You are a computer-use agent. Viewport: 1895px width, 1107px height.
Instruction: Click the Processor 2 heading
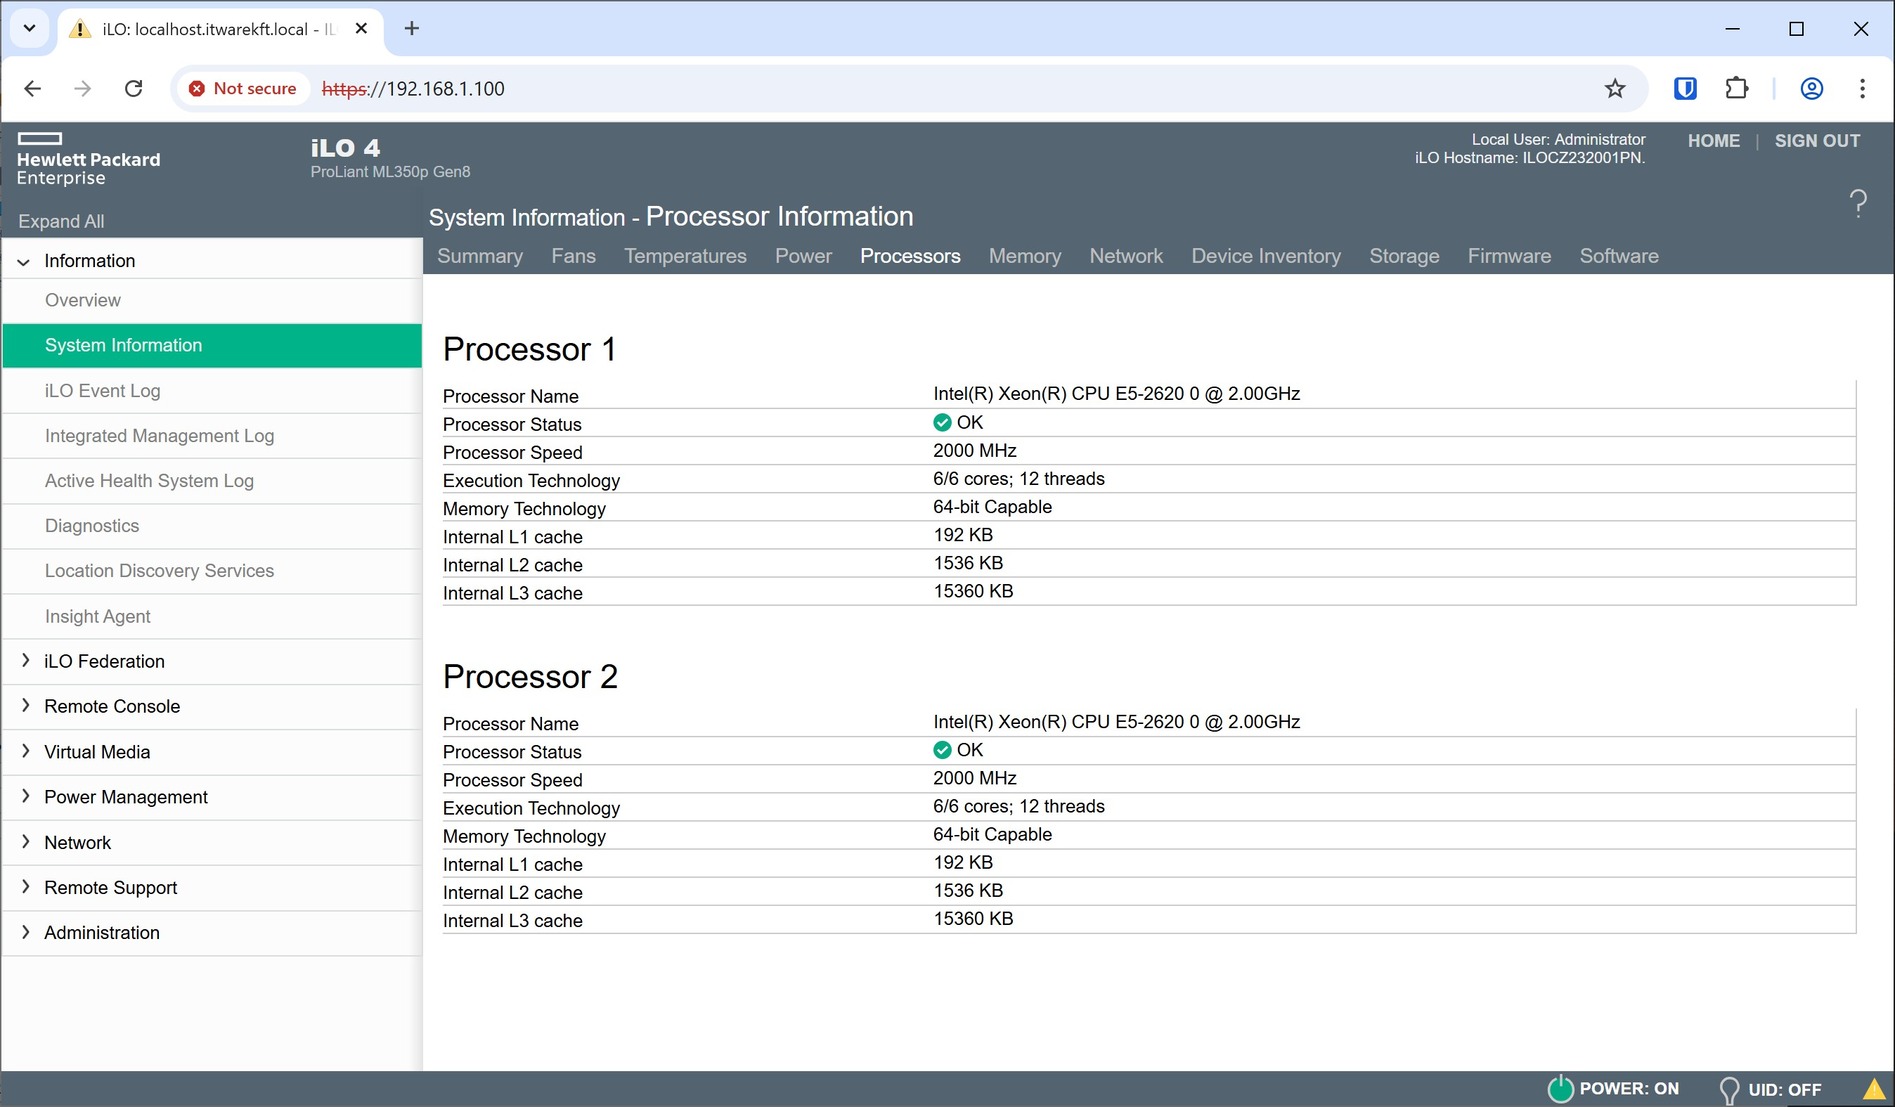(x=530, y=677)
